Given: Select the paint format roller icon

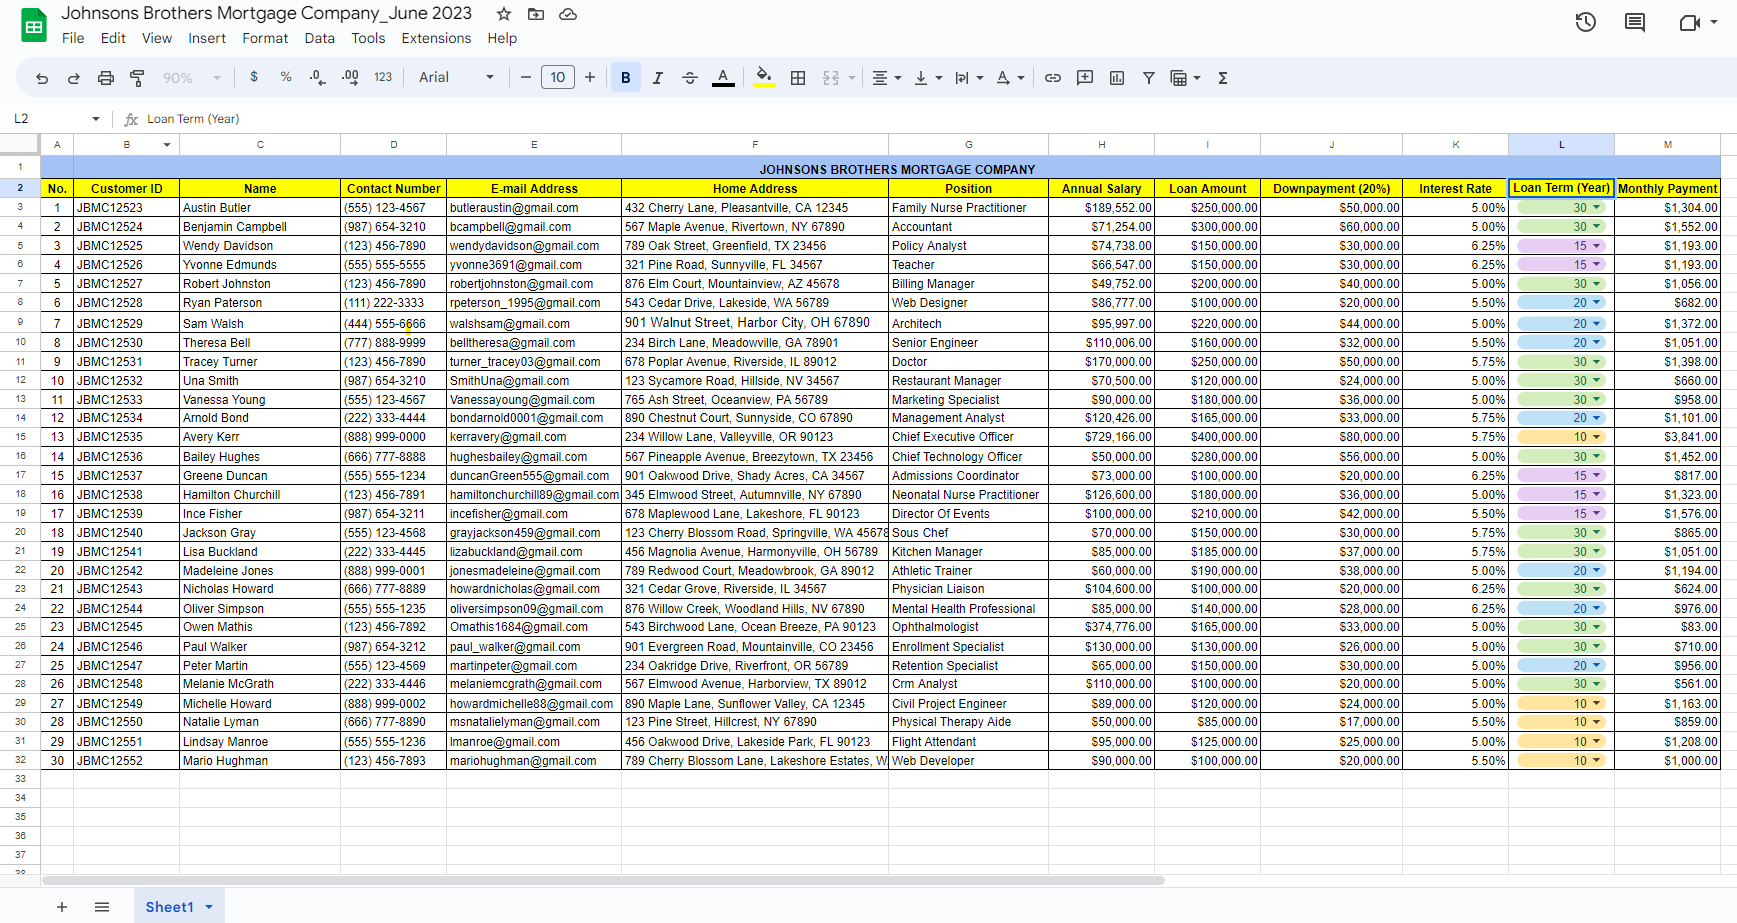Looking at the screenshot, I should pos(138,78).
